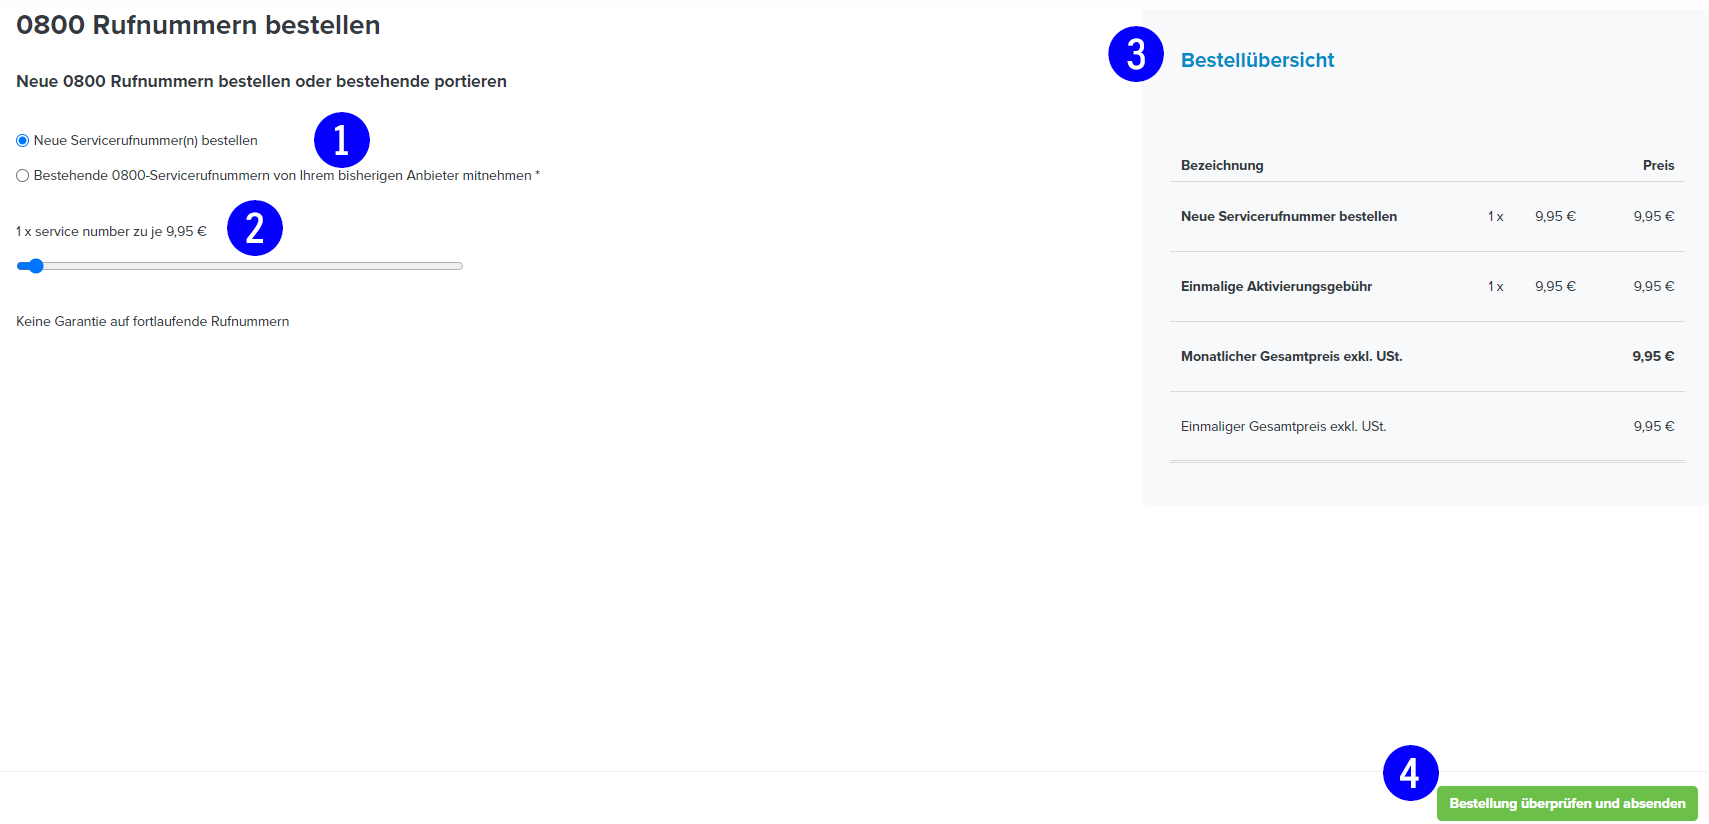Click the 0800 Rufnummern bestellen title
Viewport: 1709px width, 824px height.
(198, 25)
